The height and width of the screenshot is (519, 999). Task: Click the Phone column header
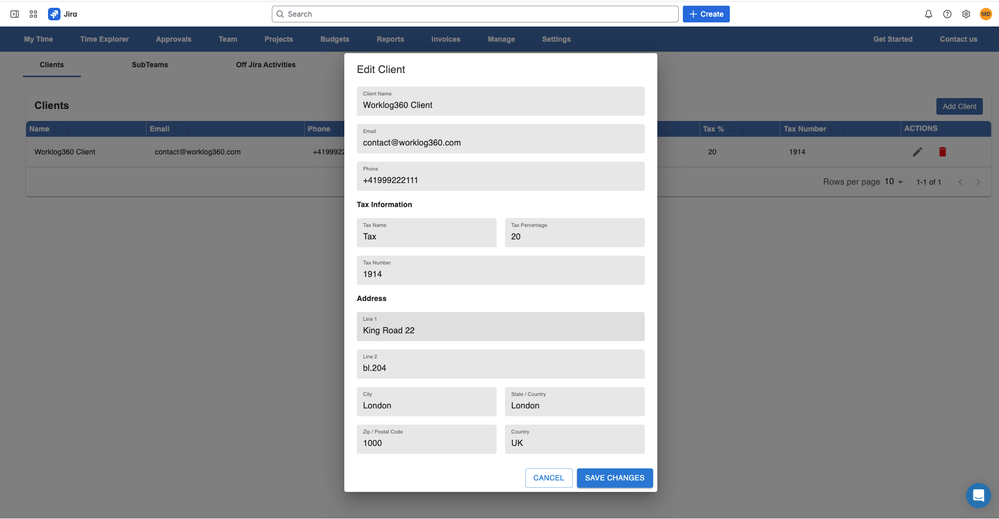click(319, 129)
